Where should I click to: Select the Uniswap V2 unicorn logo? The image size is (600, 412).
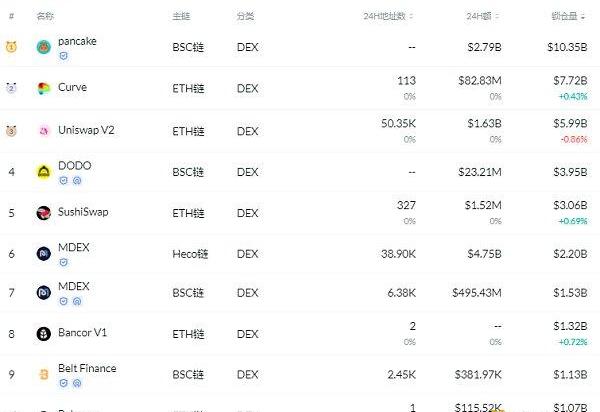pyautogui.click(x=44, y=131)
